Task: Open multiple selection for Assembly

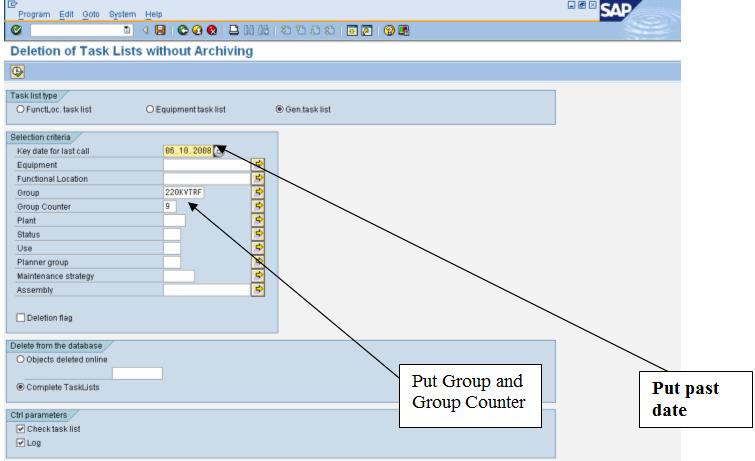Action: pos(258,290)
